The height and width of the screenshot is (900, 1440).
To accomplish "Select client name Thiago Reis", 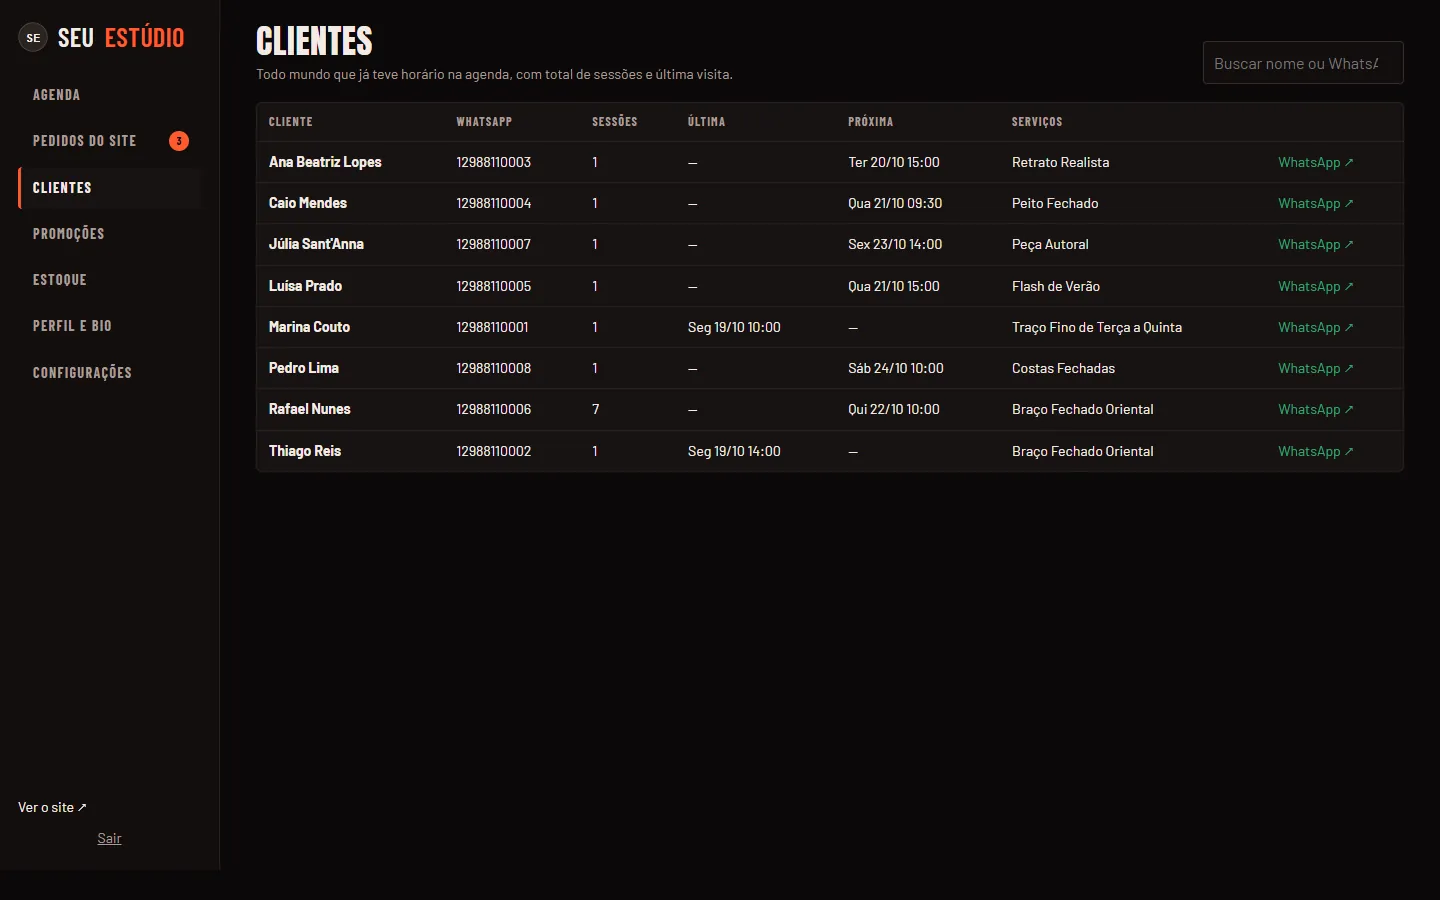I will 305,451.
